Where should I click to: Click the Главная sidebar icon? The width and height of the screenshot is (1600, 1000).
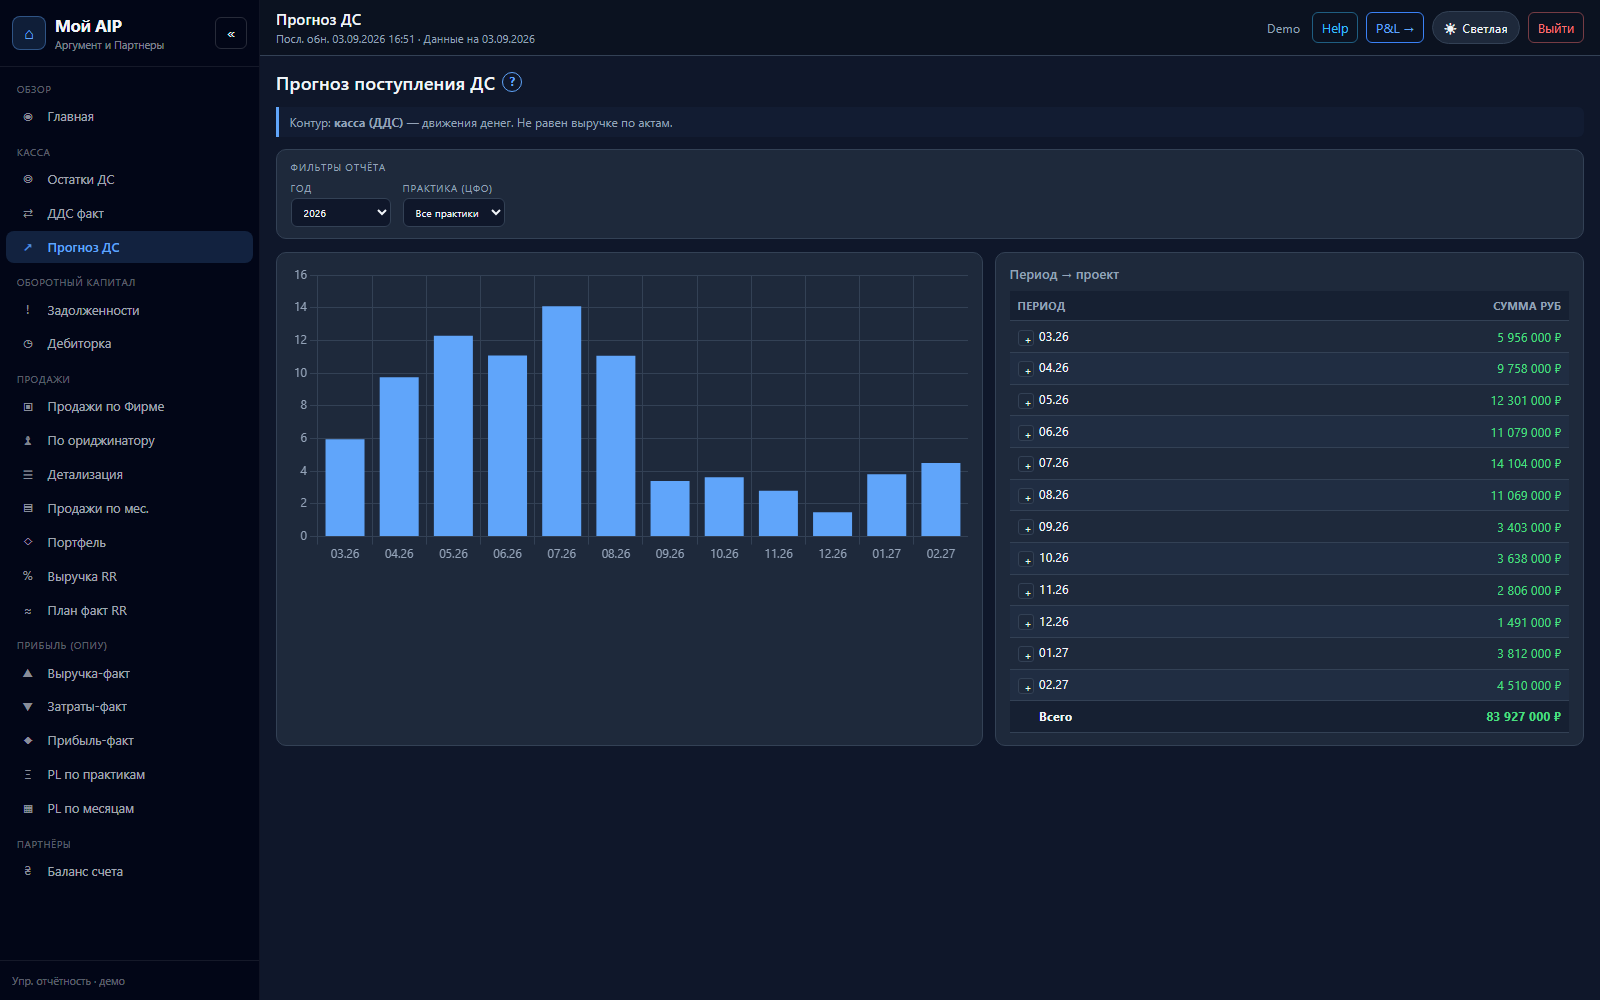[28, 117]
